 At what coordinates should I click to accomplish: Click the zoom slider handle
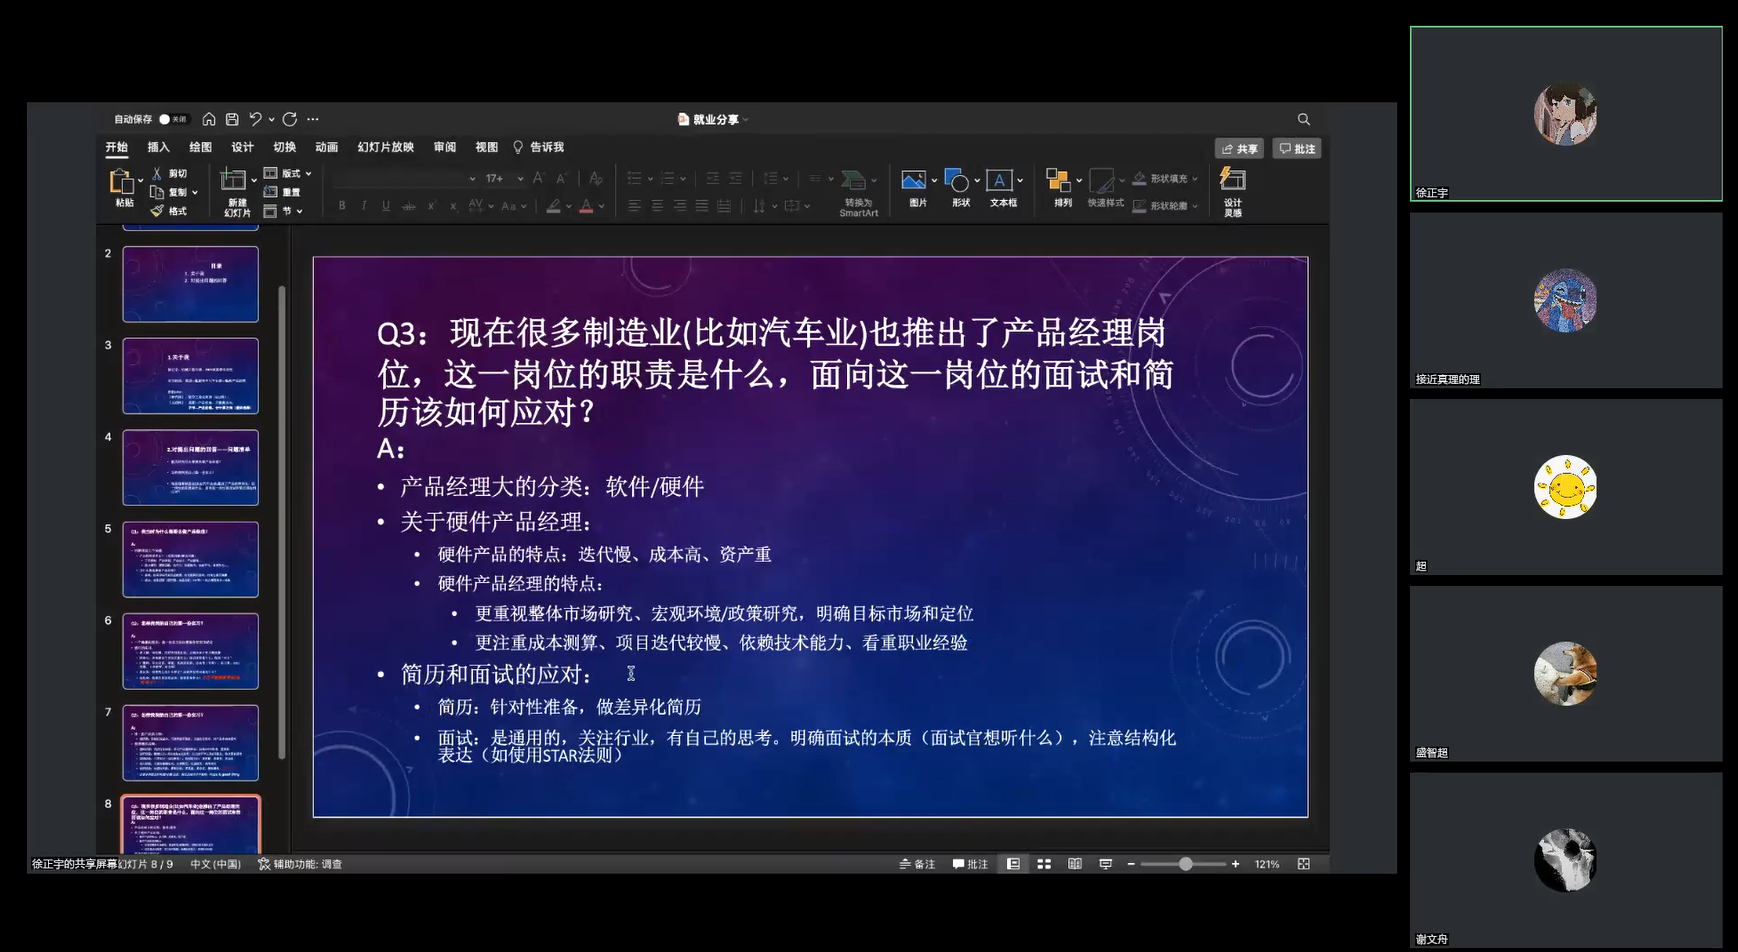(1185, 864)
